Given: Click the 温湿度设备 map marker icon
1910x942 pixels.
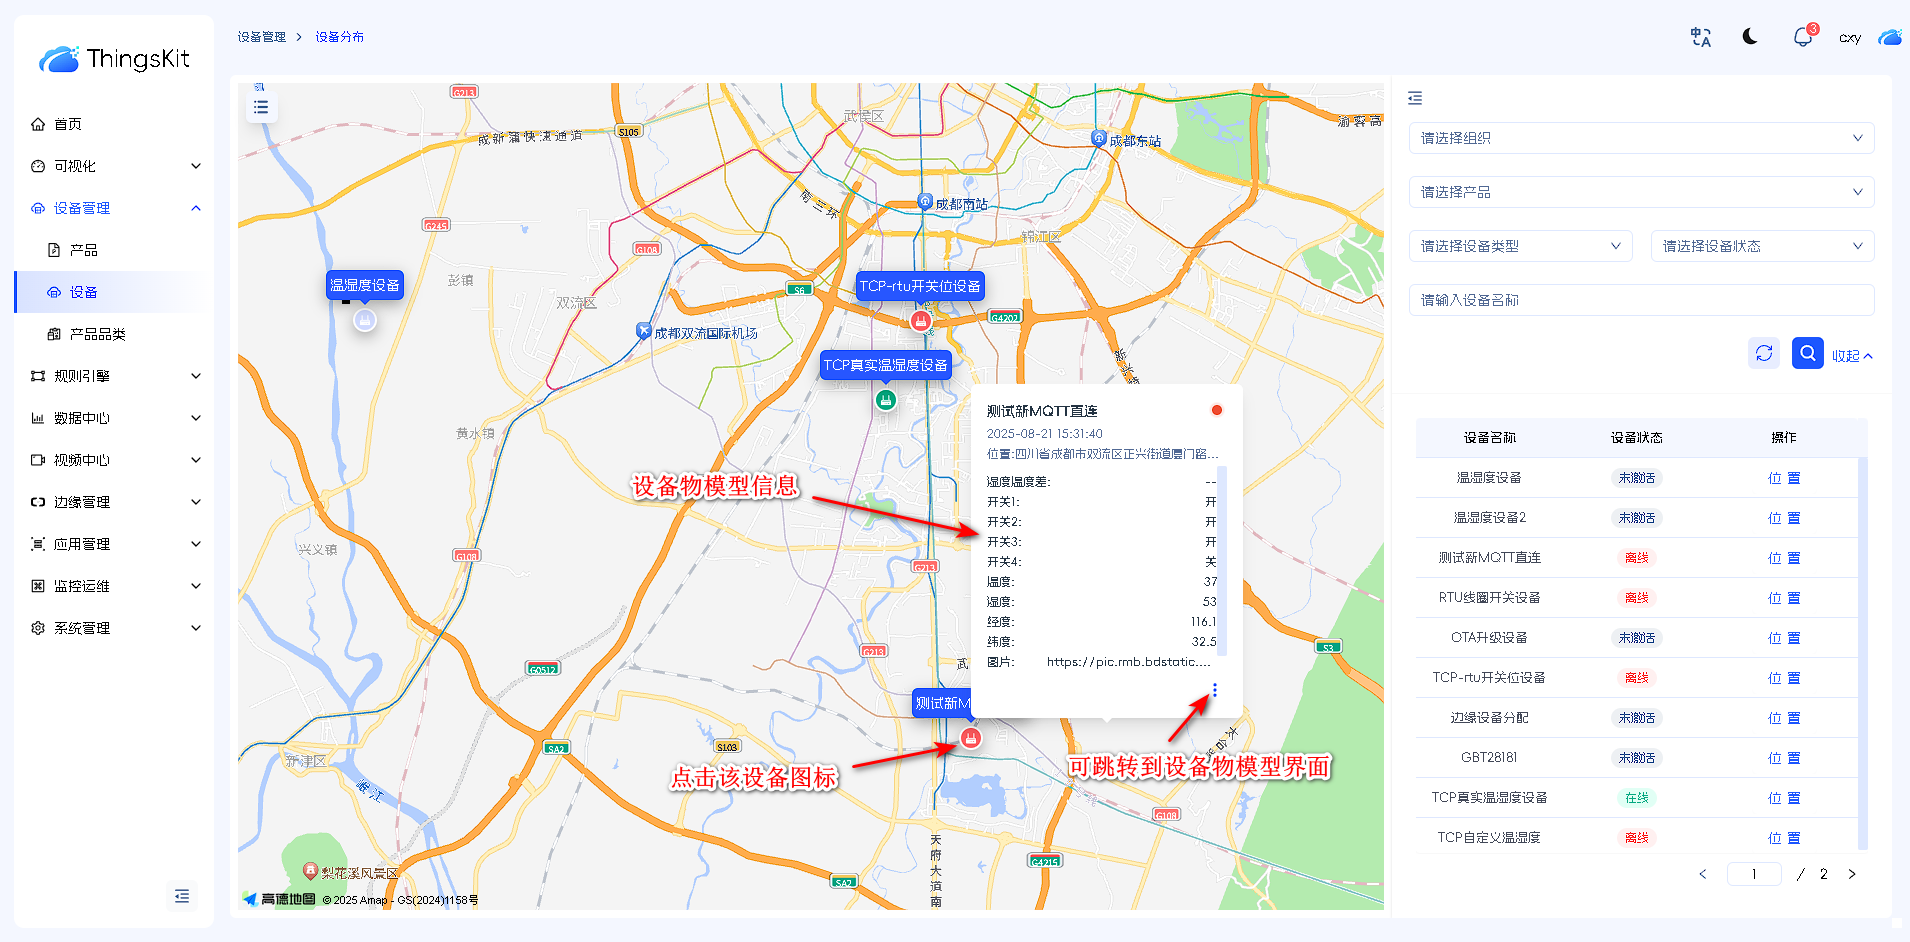Looking at the screenshot, I should (365, 320).
